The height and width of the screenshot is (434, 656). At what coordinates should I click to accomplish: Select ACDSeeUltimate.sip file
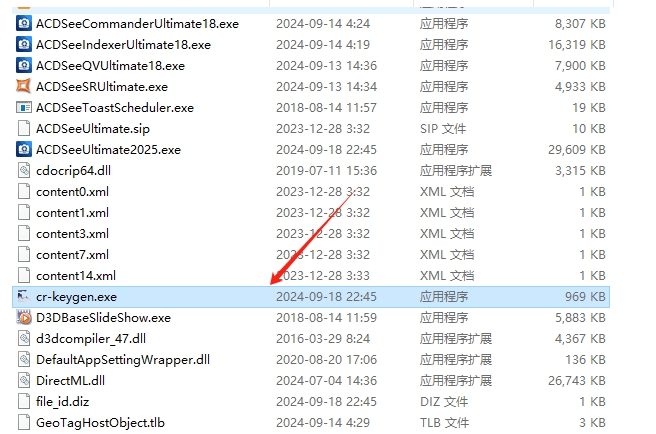[93, 129]
